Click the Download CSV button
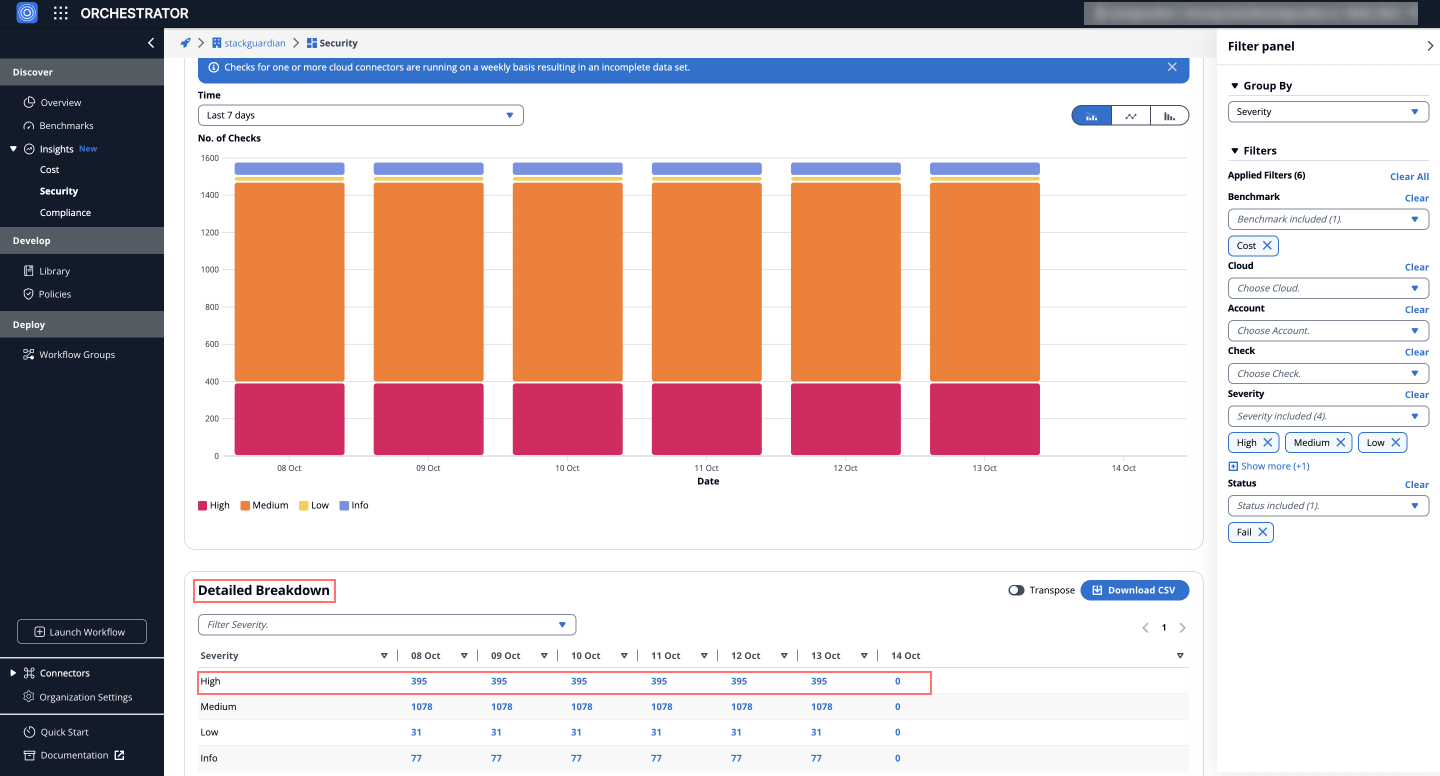 1134,591
